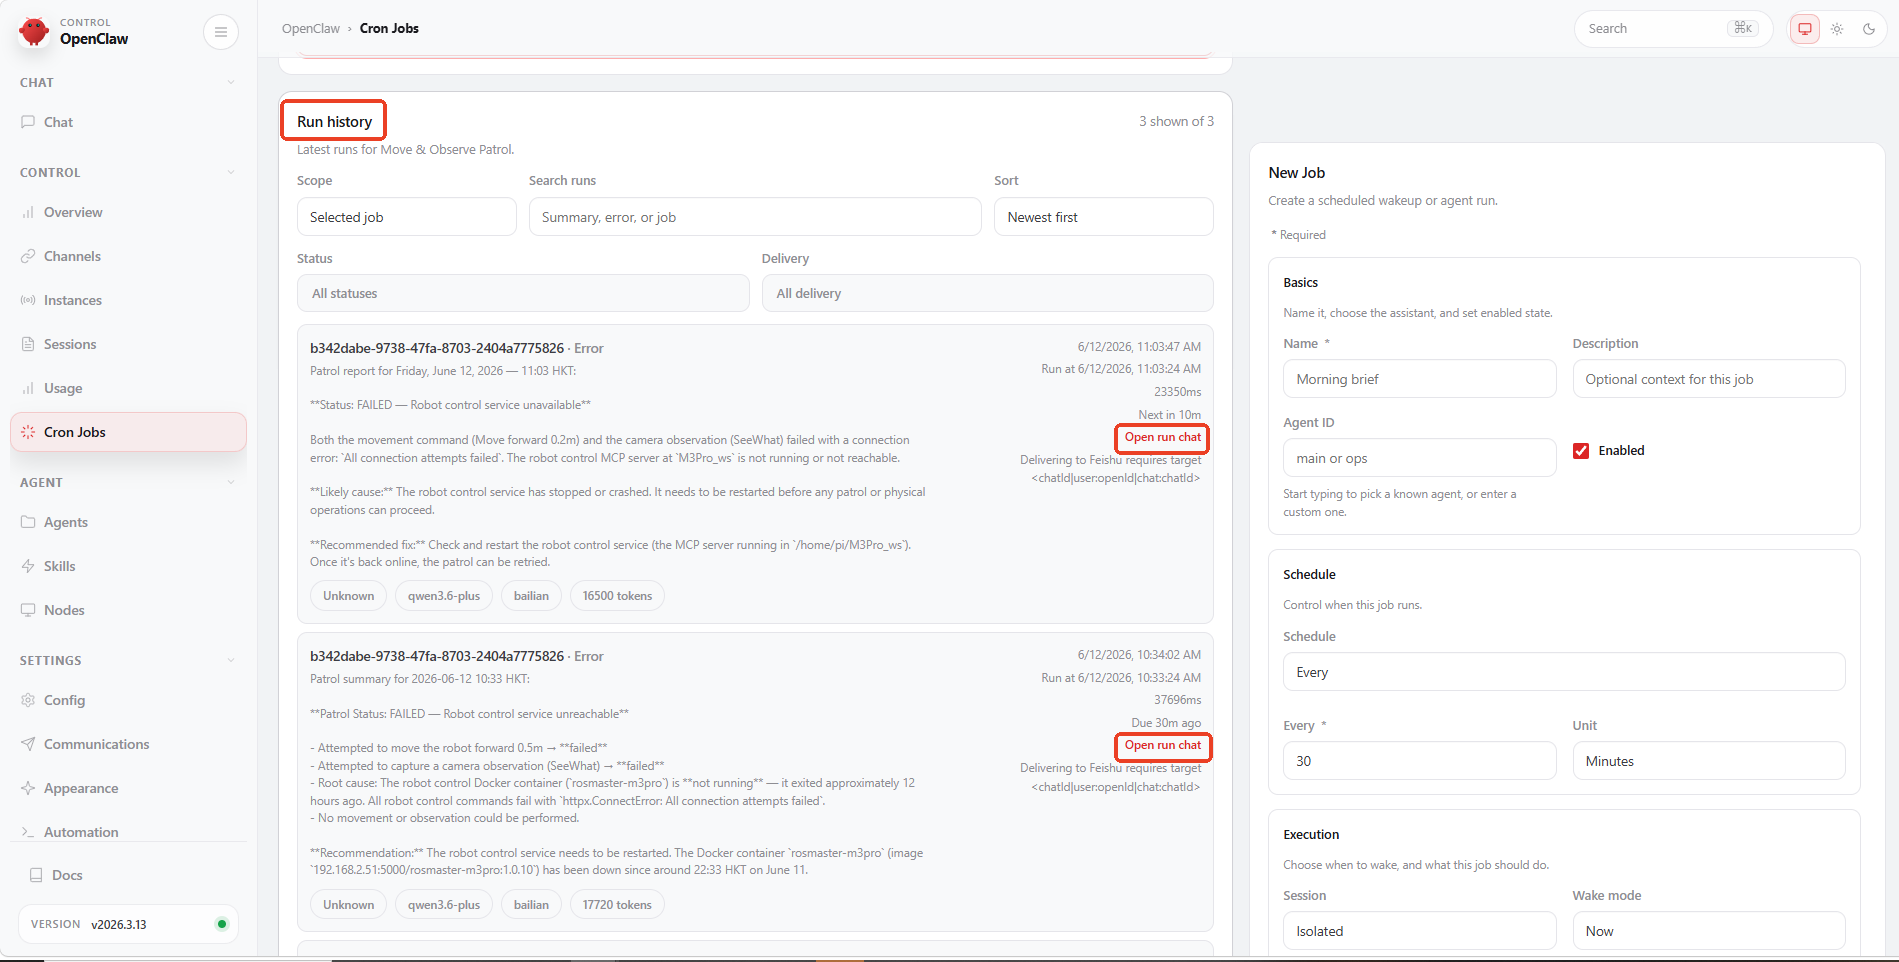Select the system theme monitor icon
Viewport: 1899px width, 962px height.
pos(1805,29)
